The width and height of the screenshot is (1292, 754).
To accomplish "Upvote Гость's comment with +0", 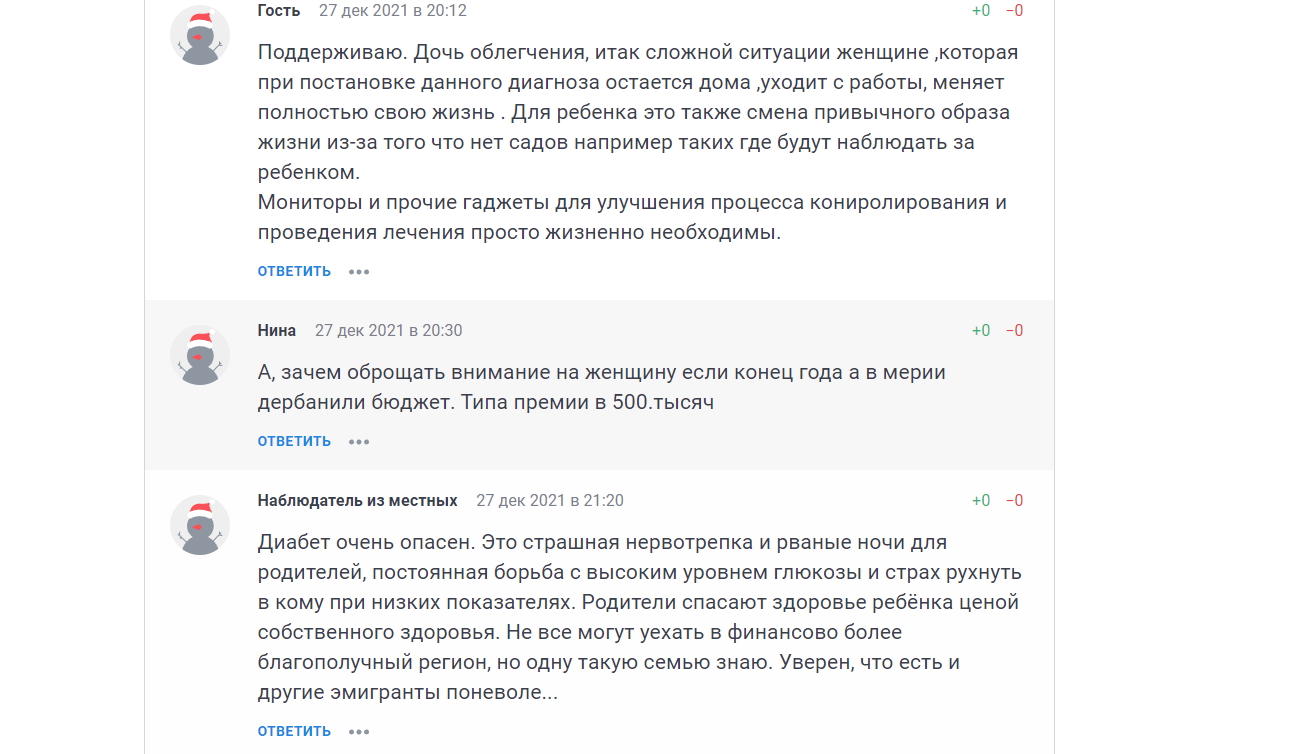I will pyautogui.click(x=981, y=11).
